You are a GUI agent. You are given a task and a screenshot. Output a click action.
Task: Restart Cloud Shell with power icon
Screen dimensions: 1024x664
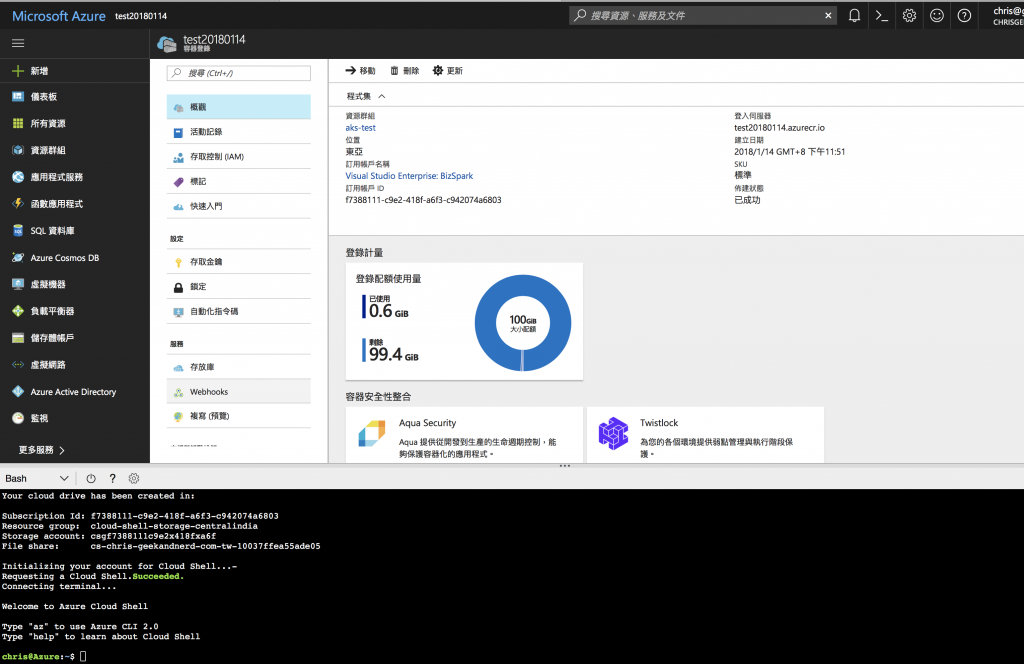point(91,479)
